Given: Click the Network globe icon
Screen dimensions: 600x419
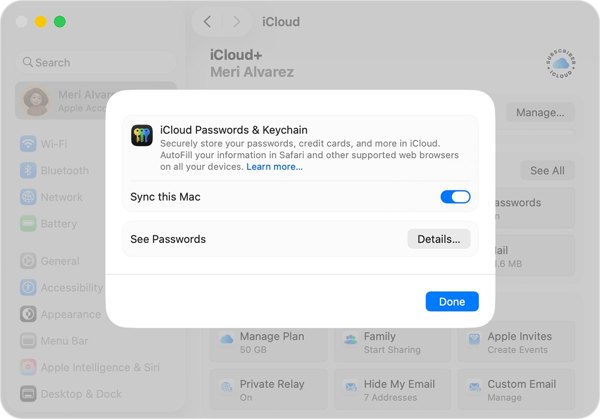Looking at the screenshot, I should (x=28, y=197).
